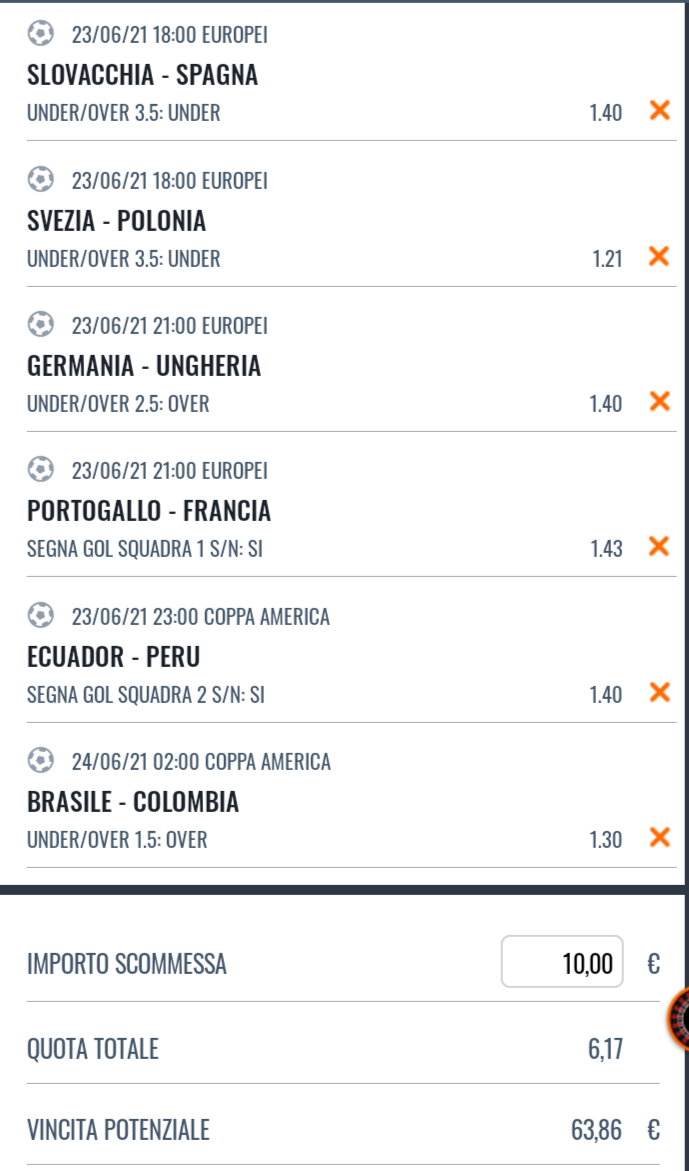Select the GERMANIA - UNGHERIA match name

(x=144, y=366)
